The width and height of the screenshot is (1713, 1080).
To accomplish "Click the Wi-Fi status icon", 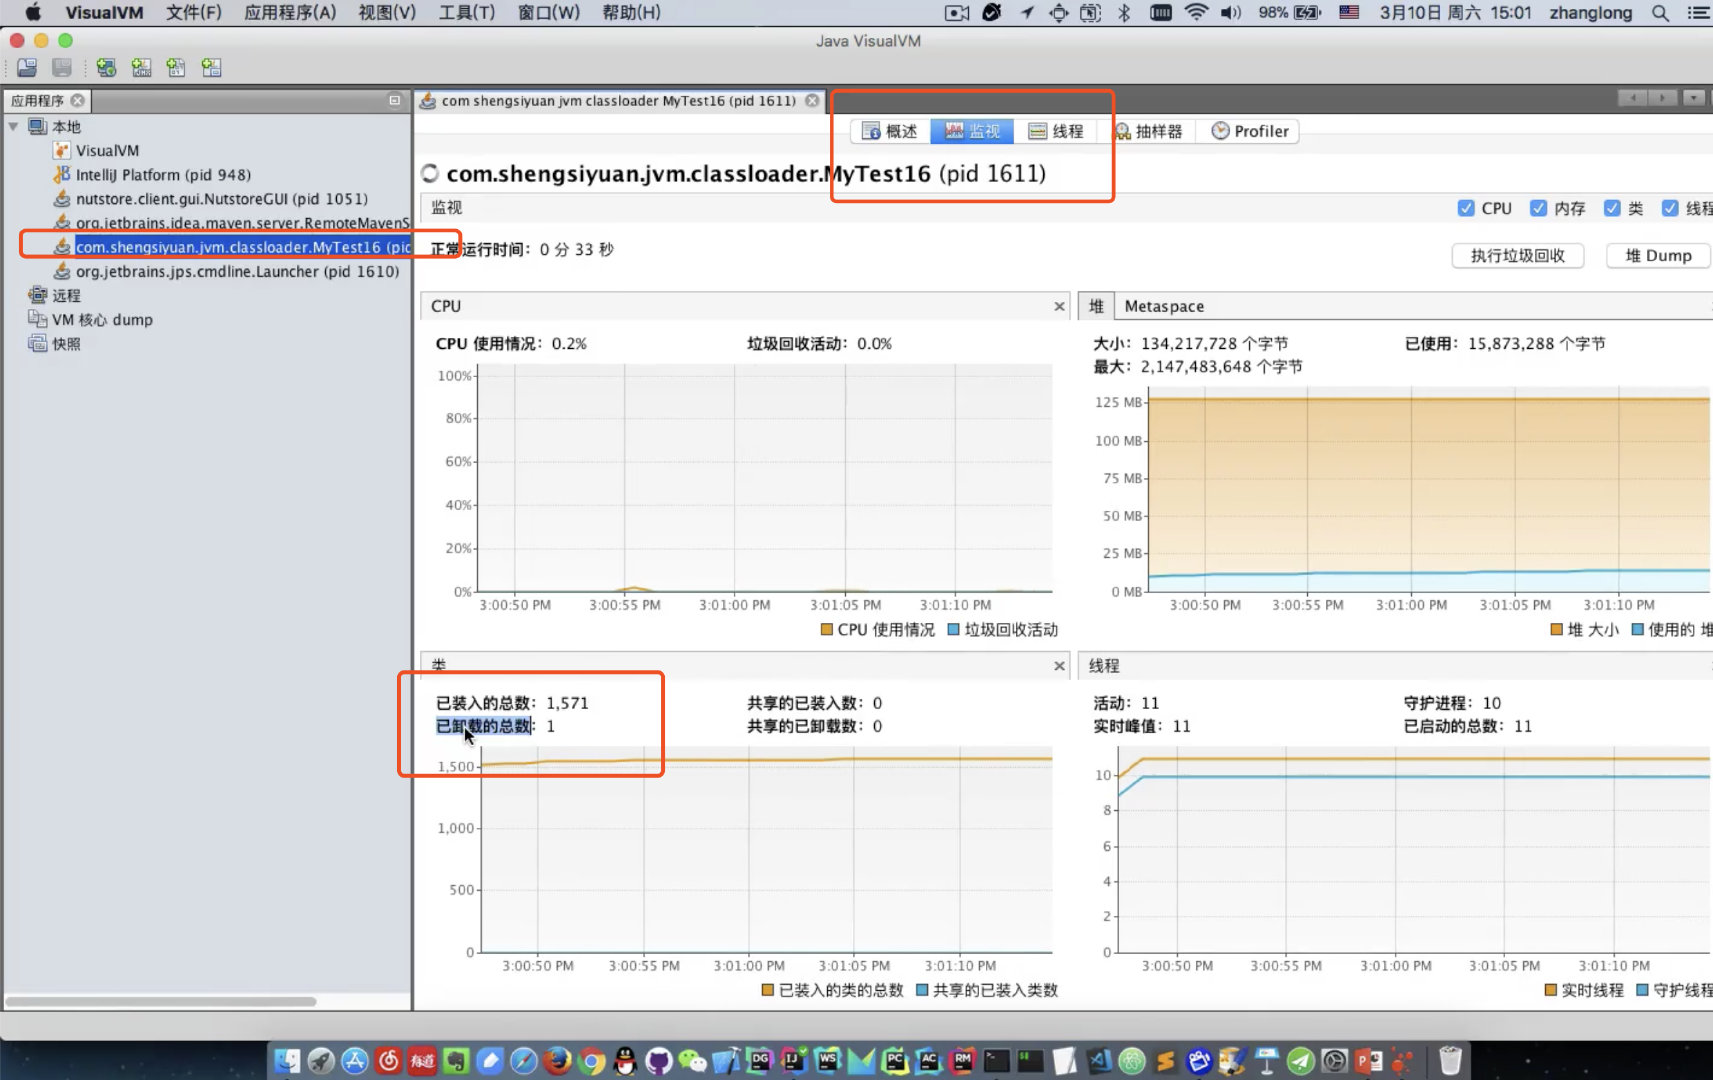I will tap(1196, 13).
